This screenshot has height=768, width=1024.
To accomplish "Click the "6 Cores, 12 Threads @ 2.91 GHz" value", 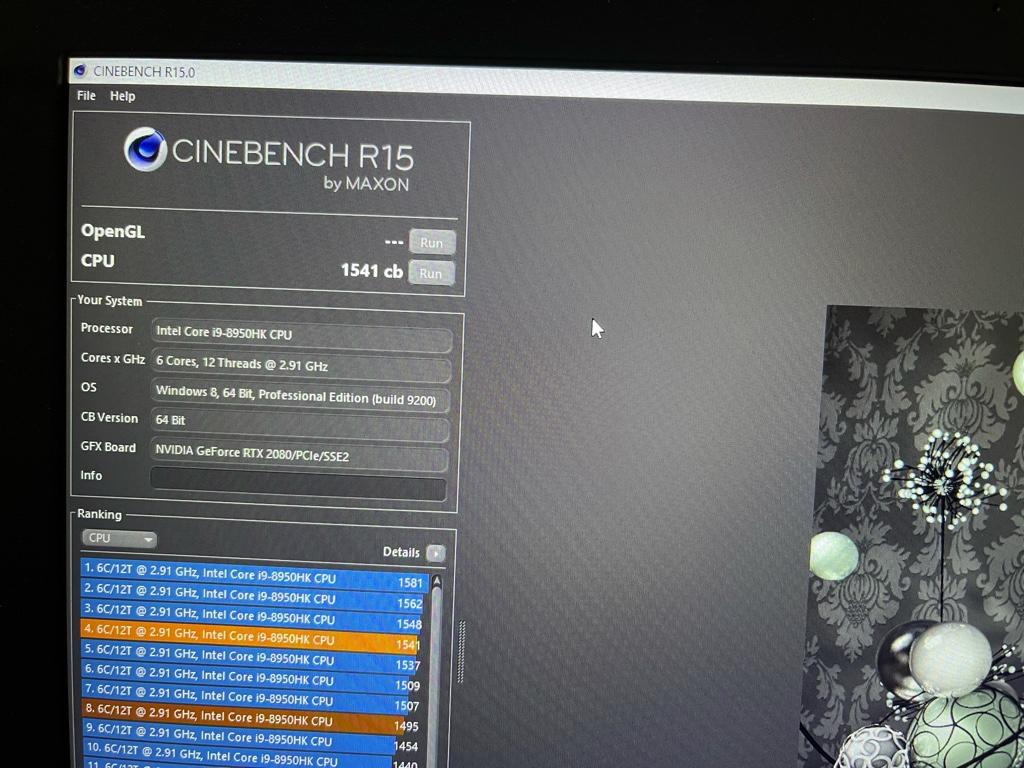I will (x=301, y=365).
